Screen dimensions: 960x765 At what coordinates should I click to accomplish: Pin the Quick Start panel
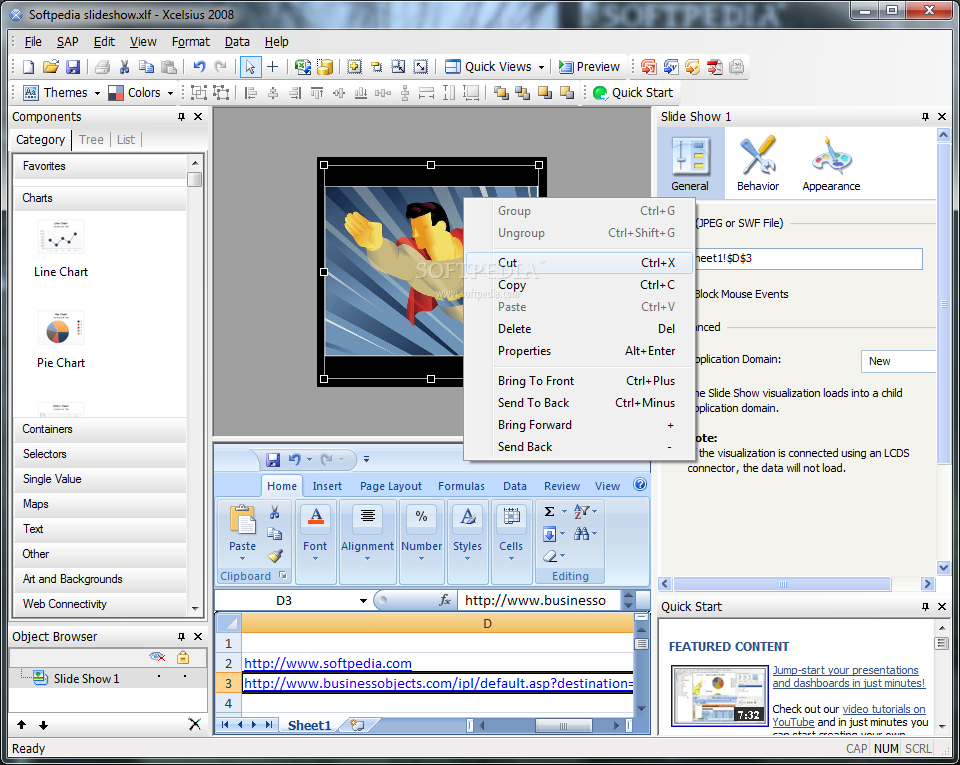click(x=925, y=606)
